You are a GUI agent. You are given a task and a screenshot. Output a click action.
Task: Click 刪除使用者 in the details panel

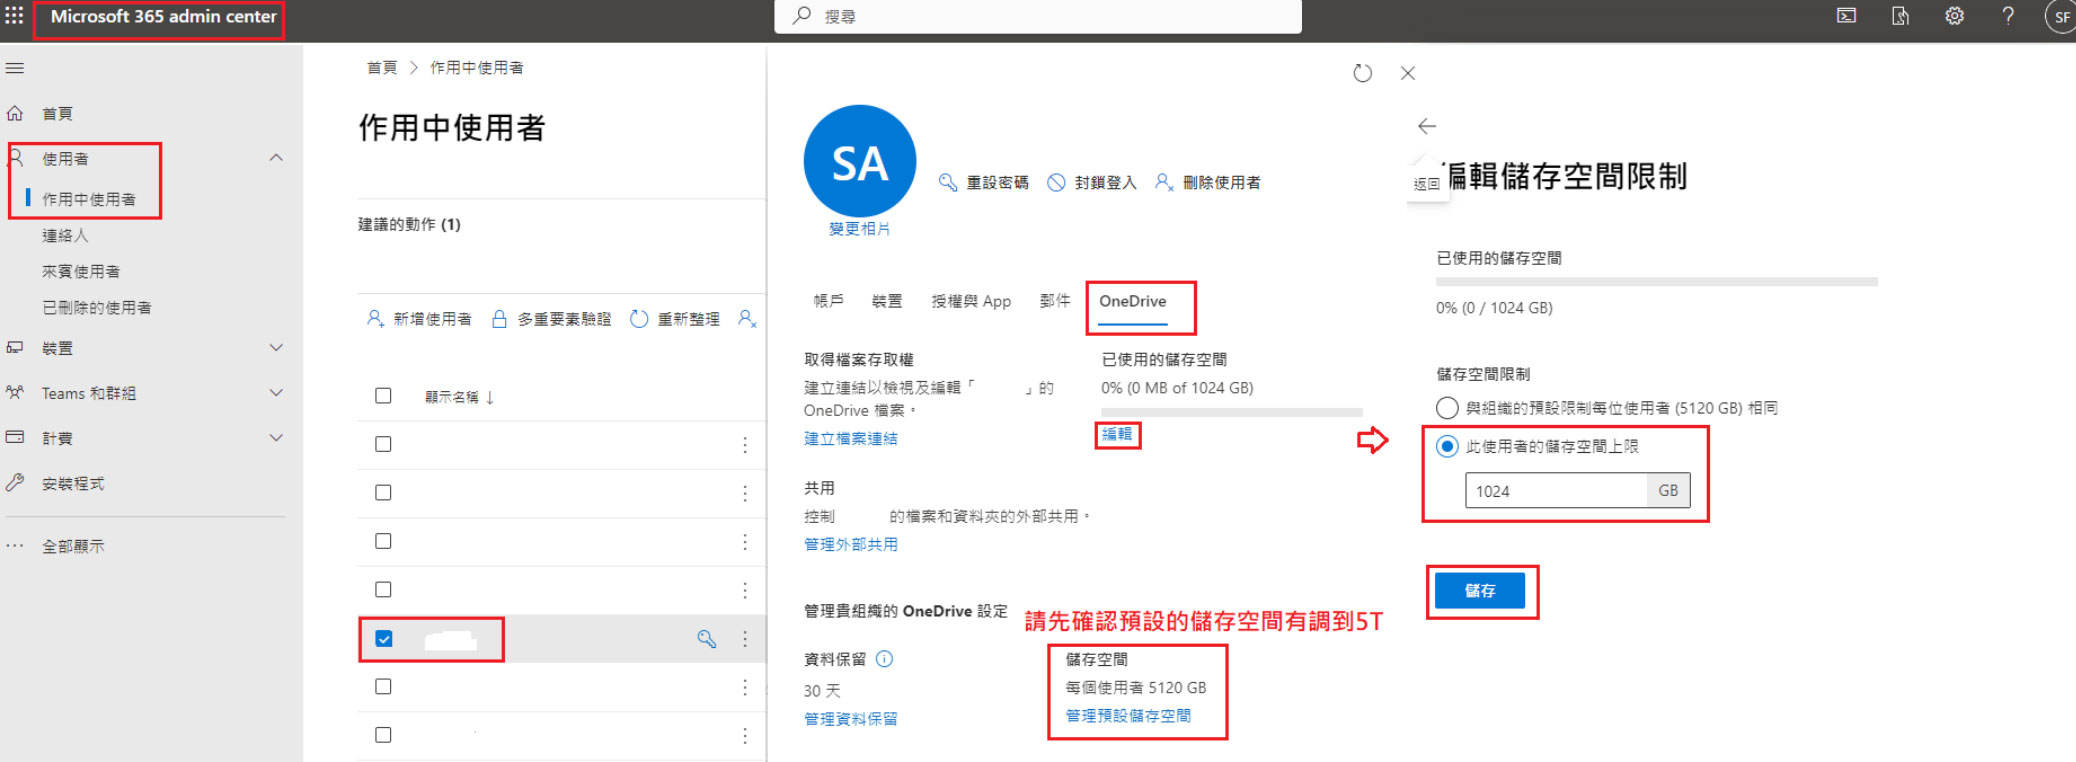click(1208, 182)
